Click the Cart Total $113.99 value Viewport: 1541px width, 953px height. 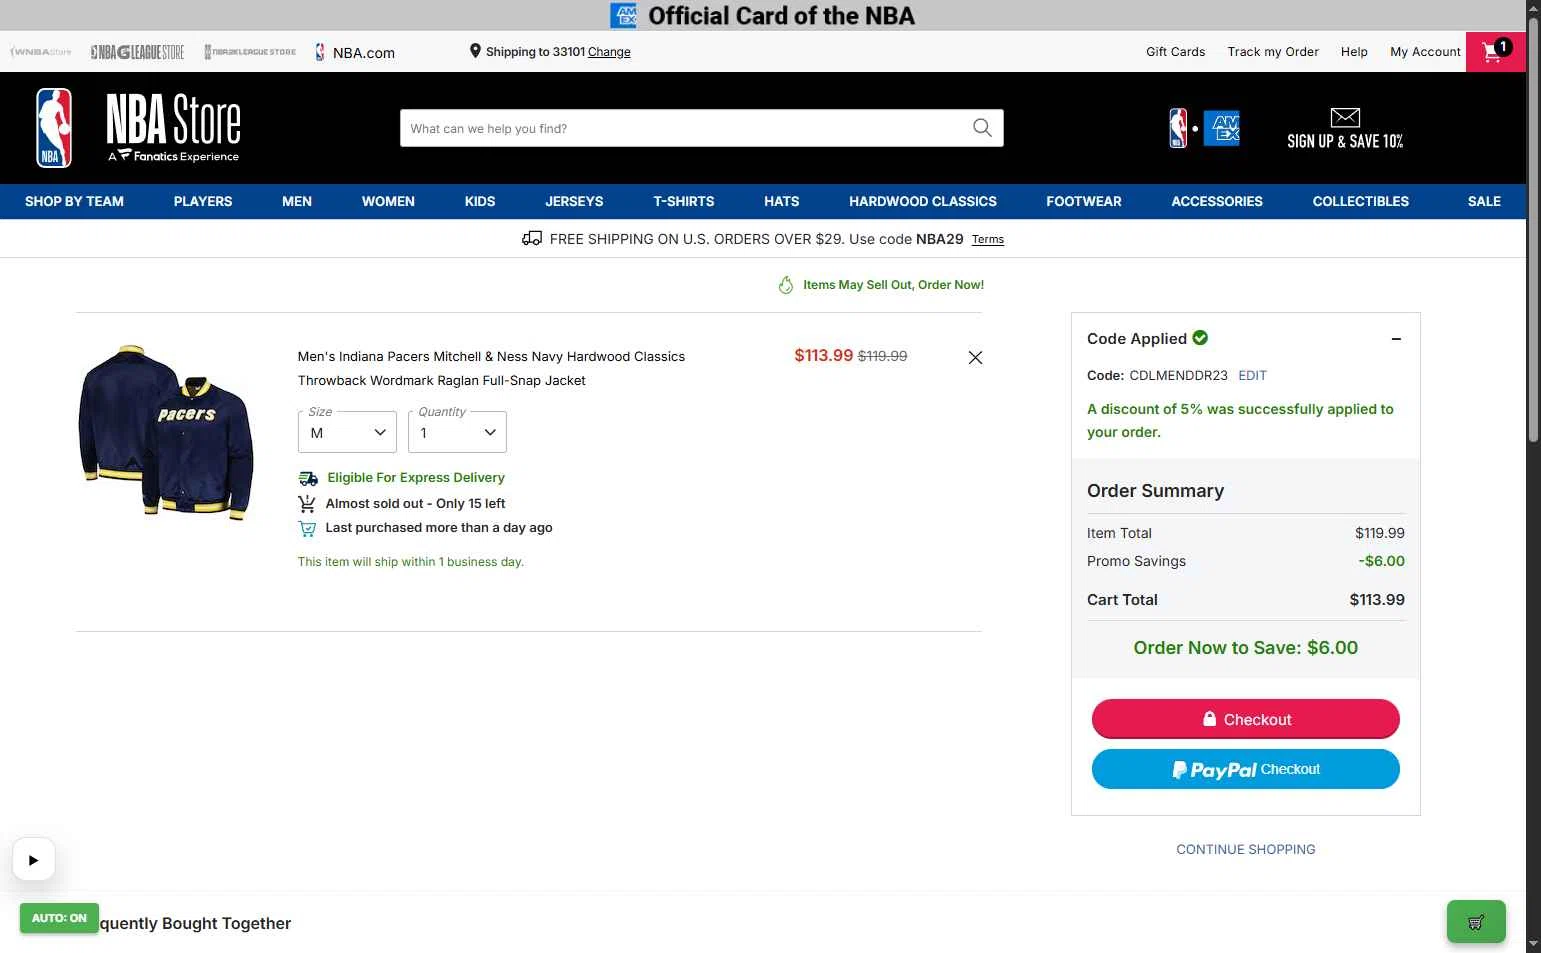pos(1377,600)
